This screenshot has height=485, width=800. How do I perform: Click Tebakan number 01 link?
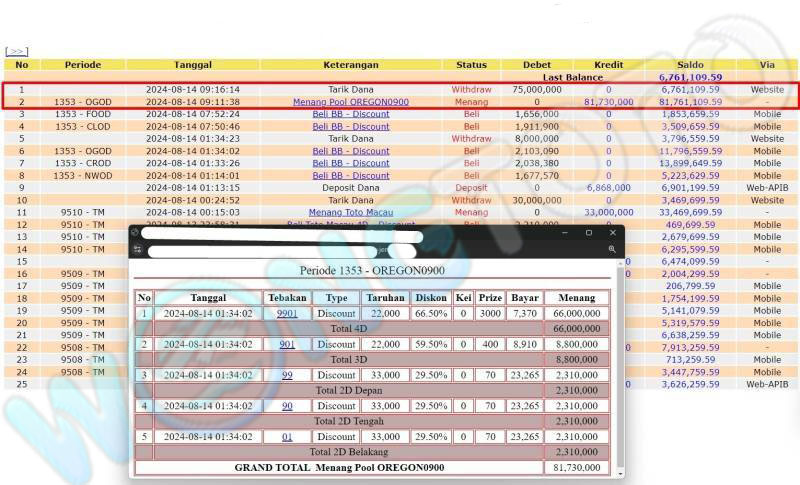pyautogui.click(x=287, y=437)
